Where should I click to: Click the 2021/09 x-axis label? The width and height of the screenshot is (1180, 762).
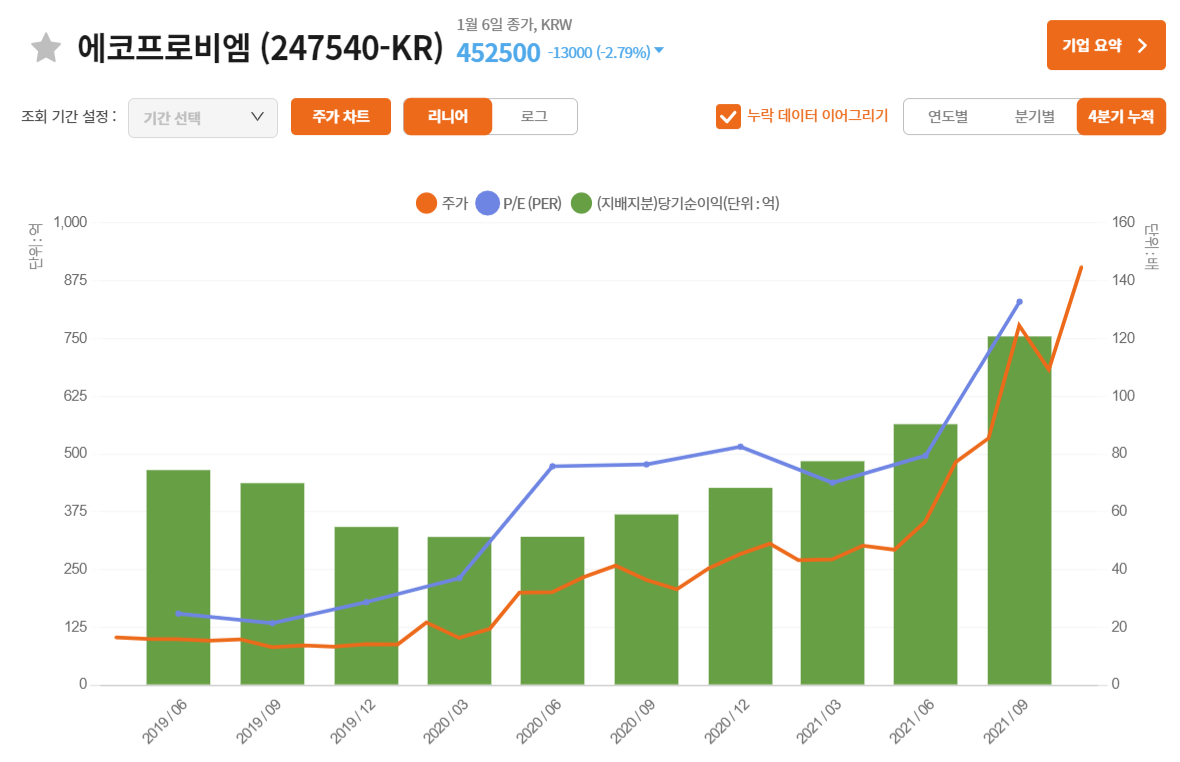1006,721
